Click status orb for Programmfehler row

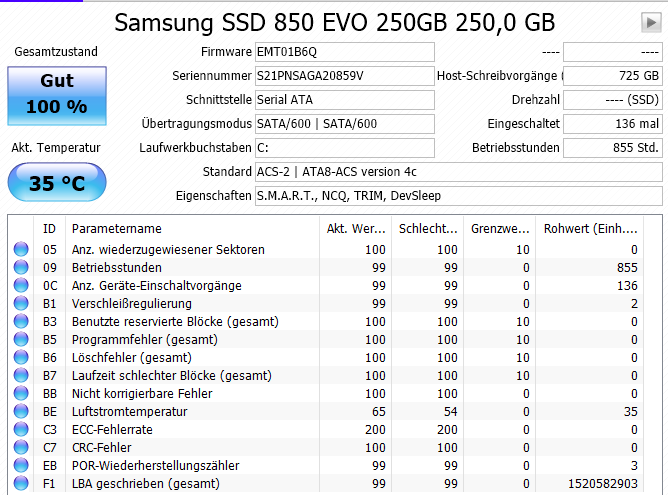21,339
